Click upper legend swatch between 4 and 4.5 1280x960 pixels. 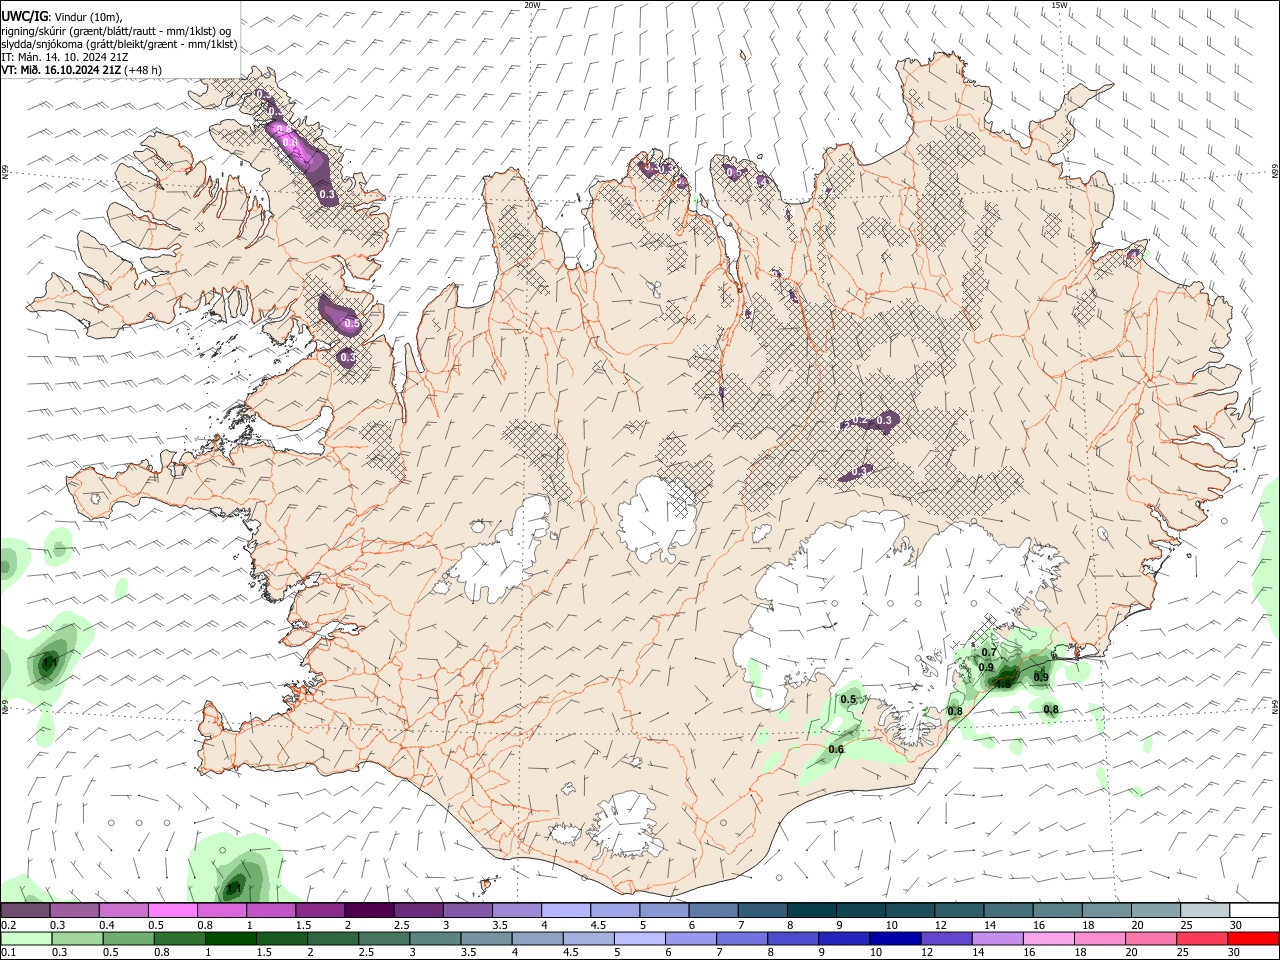pyautogui.click(x=566, y=910)
